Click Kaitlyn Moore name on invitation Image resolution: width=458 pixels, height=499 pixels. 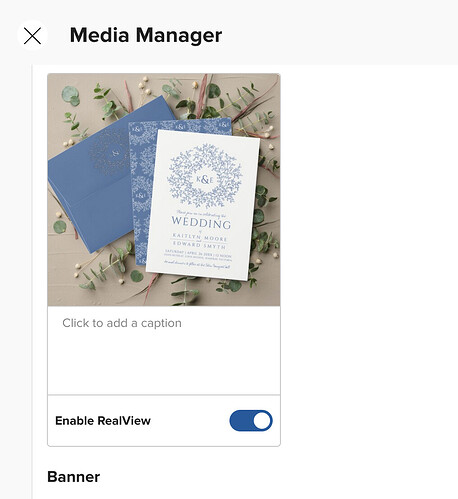[200, 237]
